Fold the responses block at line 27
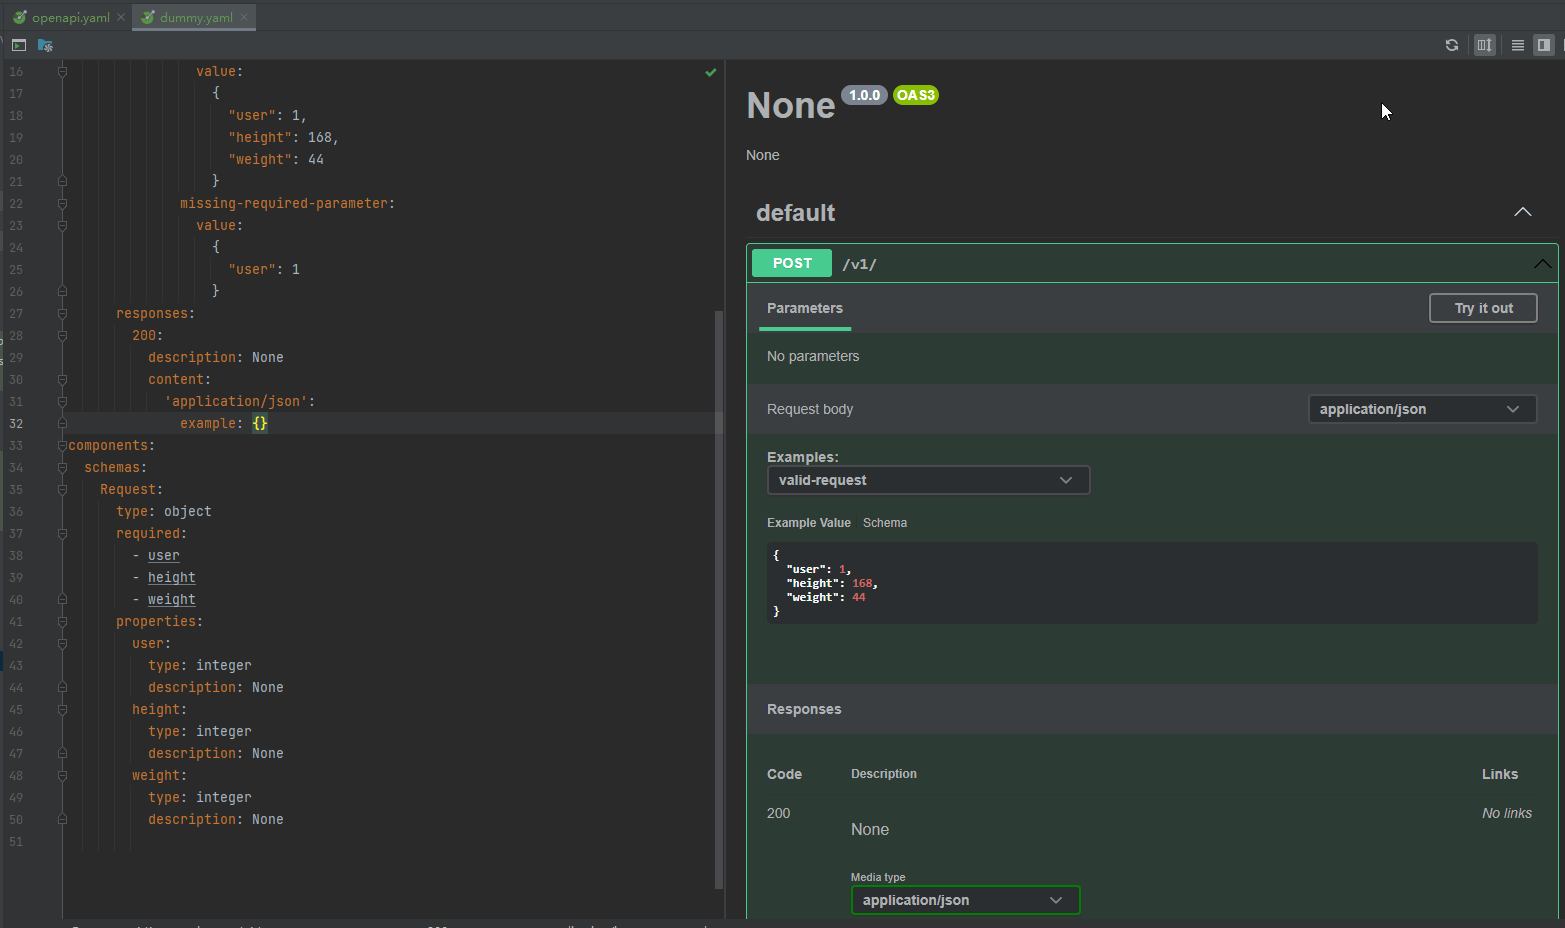 click(62, 314)
